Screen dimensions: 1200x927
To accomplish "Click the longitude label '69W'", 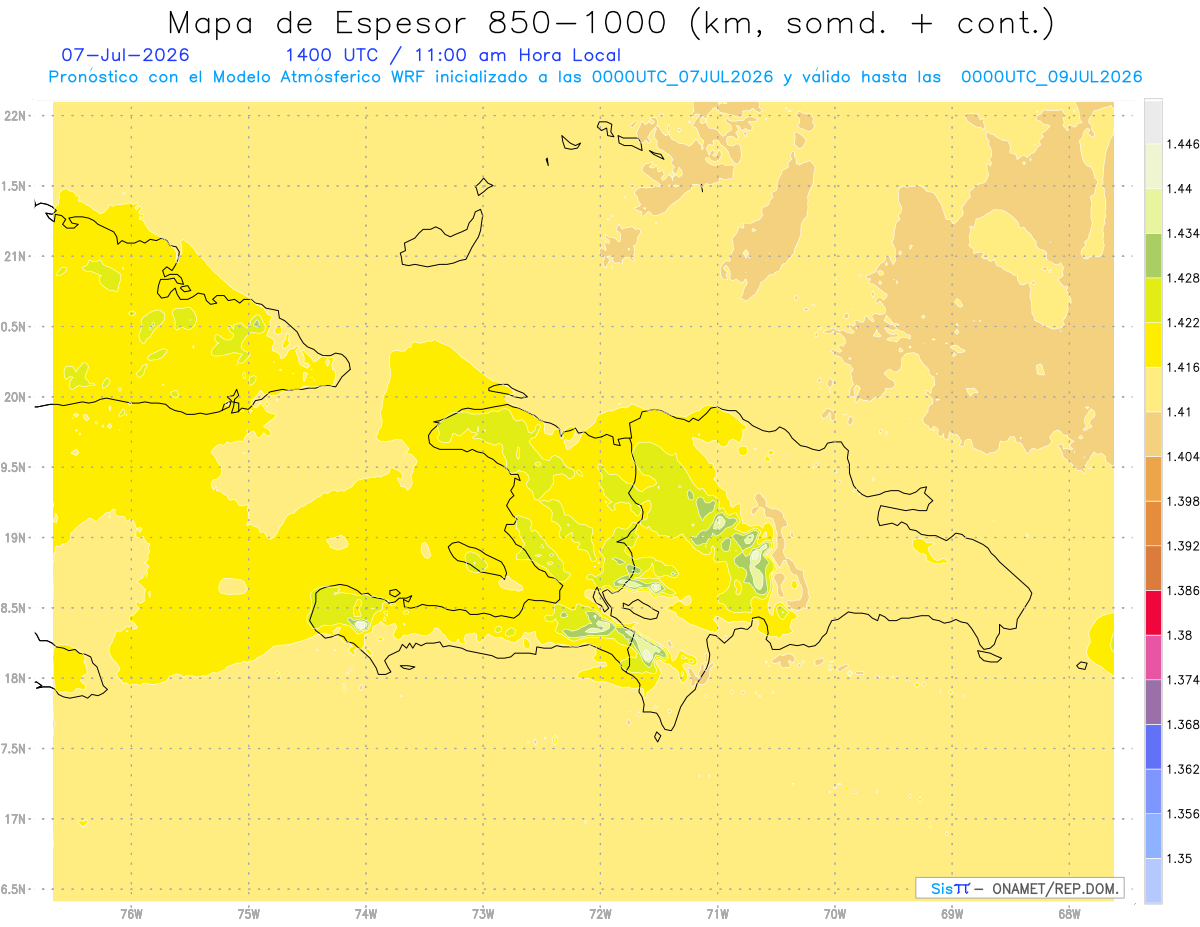I will pyautogui.click(x=952, y=914).
